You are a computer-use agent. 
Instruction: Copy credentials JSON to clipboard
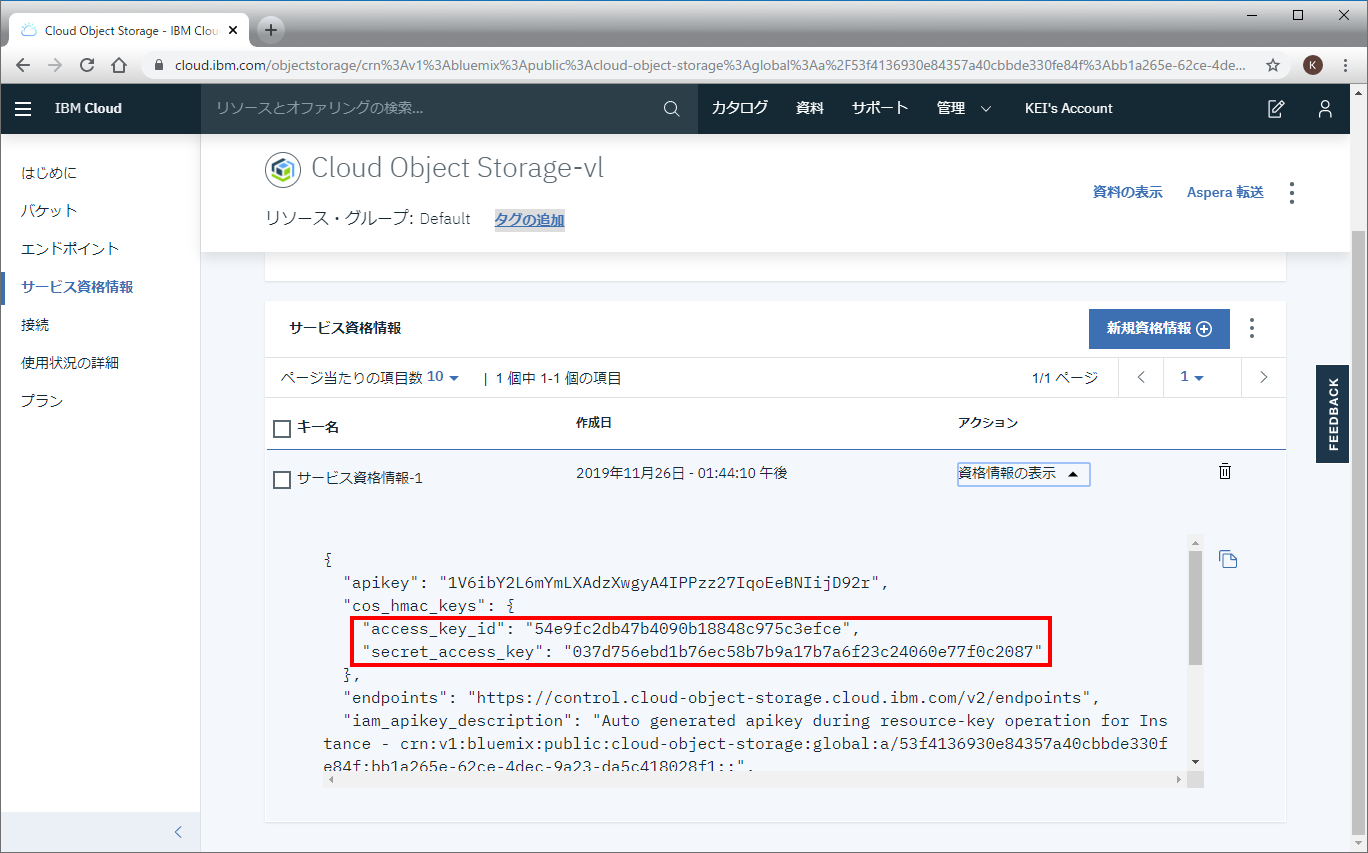pyautogui.click(x=1228, y=559)
